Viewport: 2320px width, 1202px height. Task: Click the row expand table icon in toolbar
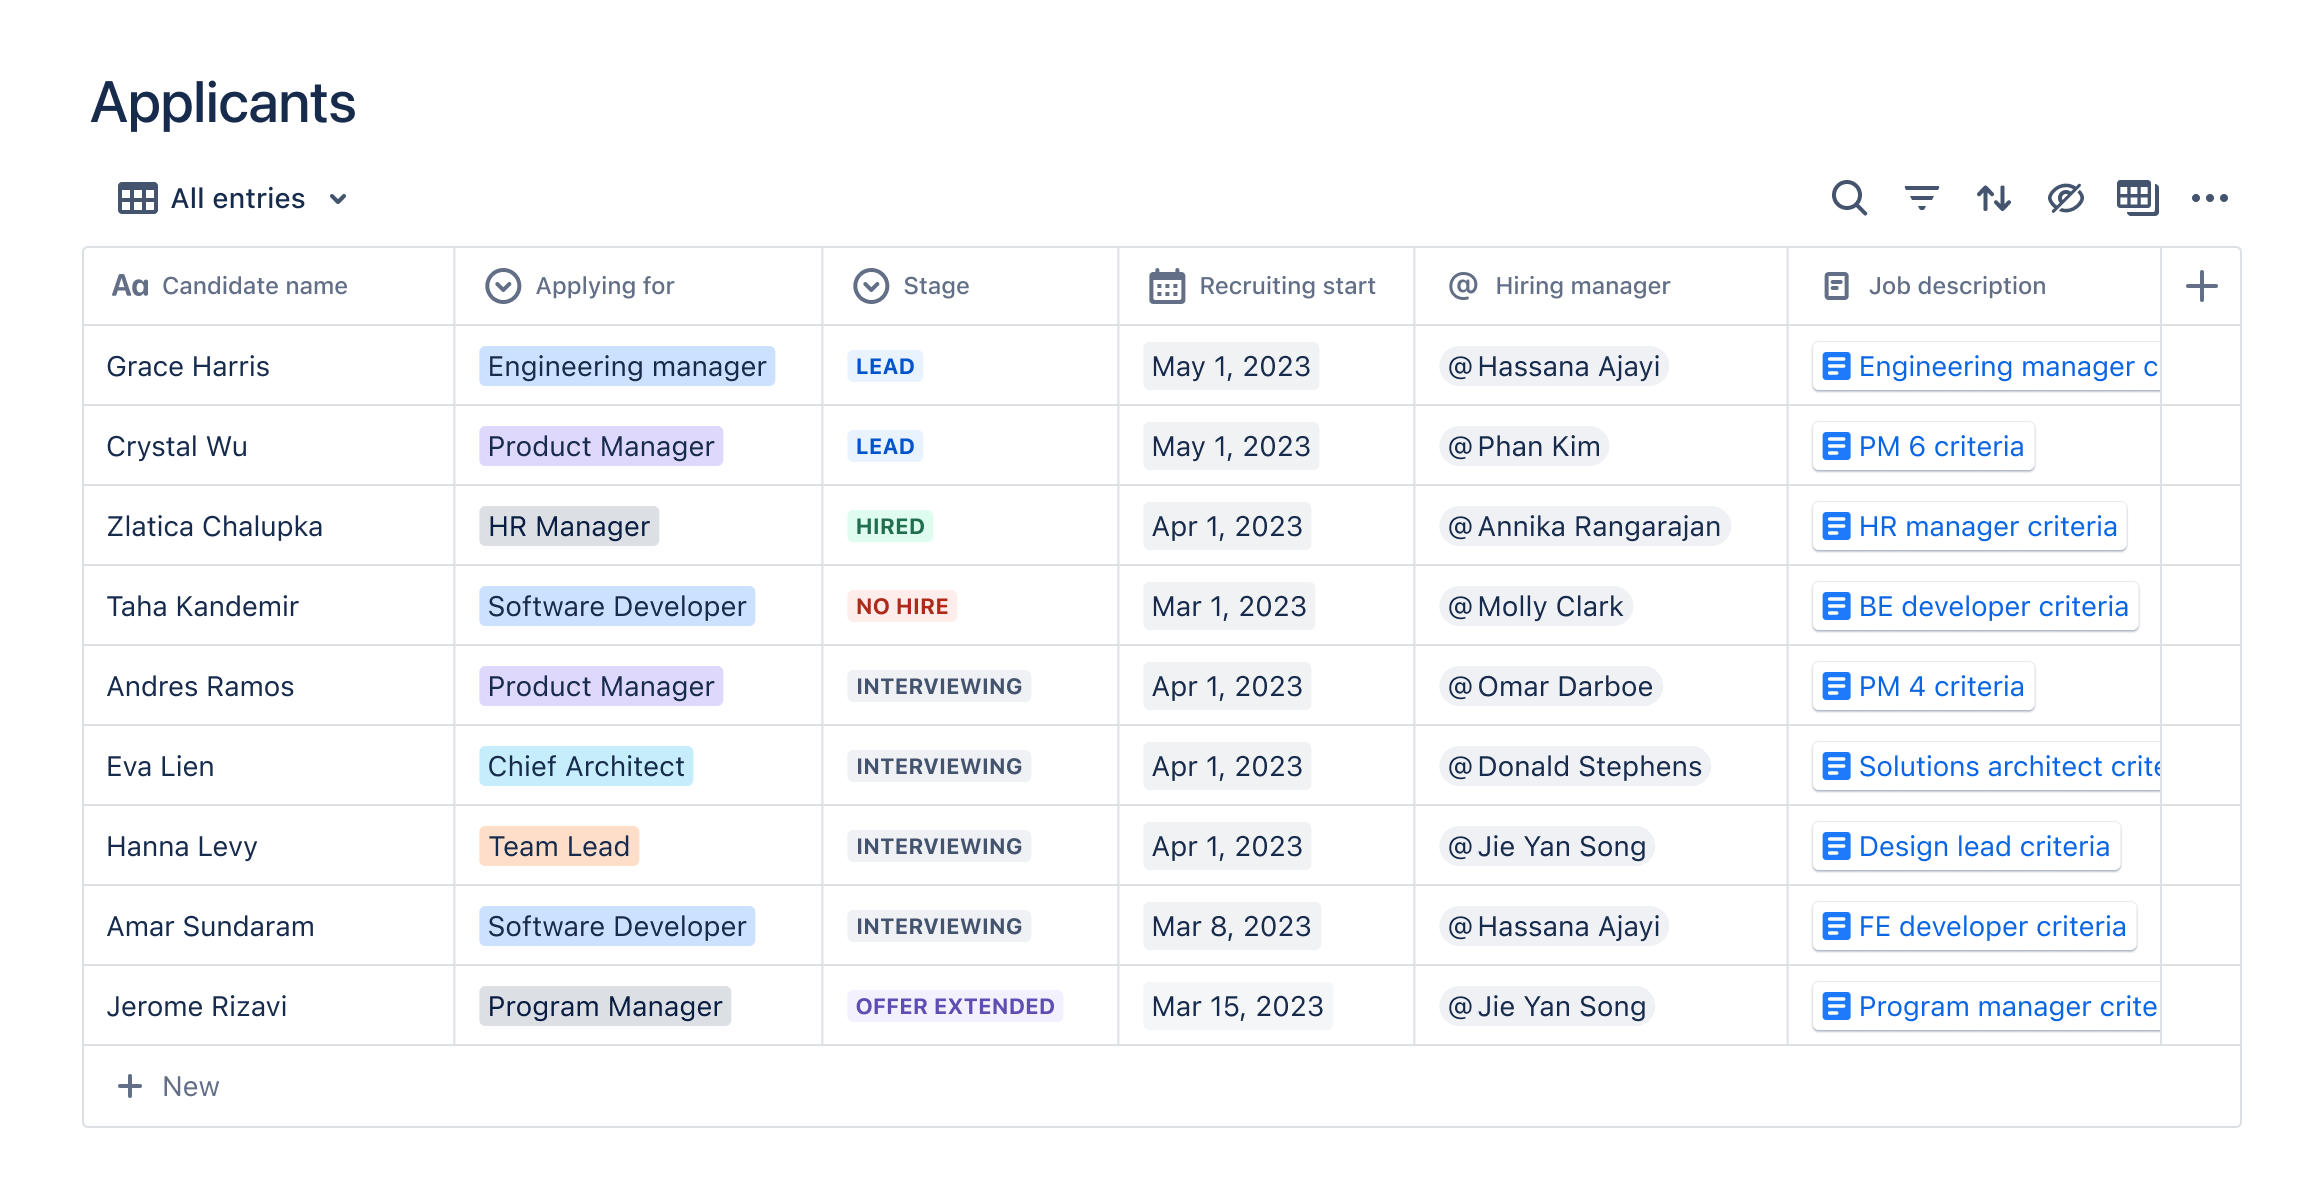click(2138, 198)
